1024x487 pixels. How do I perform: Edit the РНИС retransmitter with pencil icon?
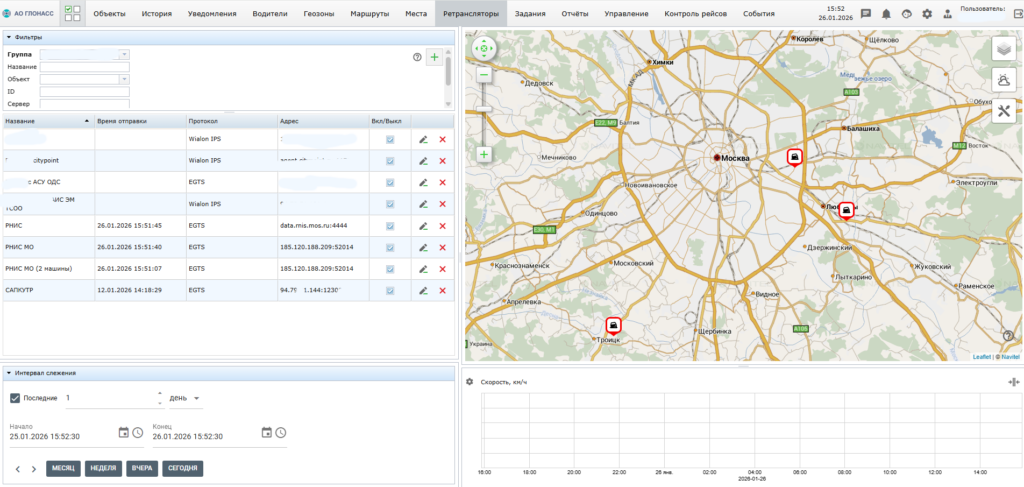(423, 225)
